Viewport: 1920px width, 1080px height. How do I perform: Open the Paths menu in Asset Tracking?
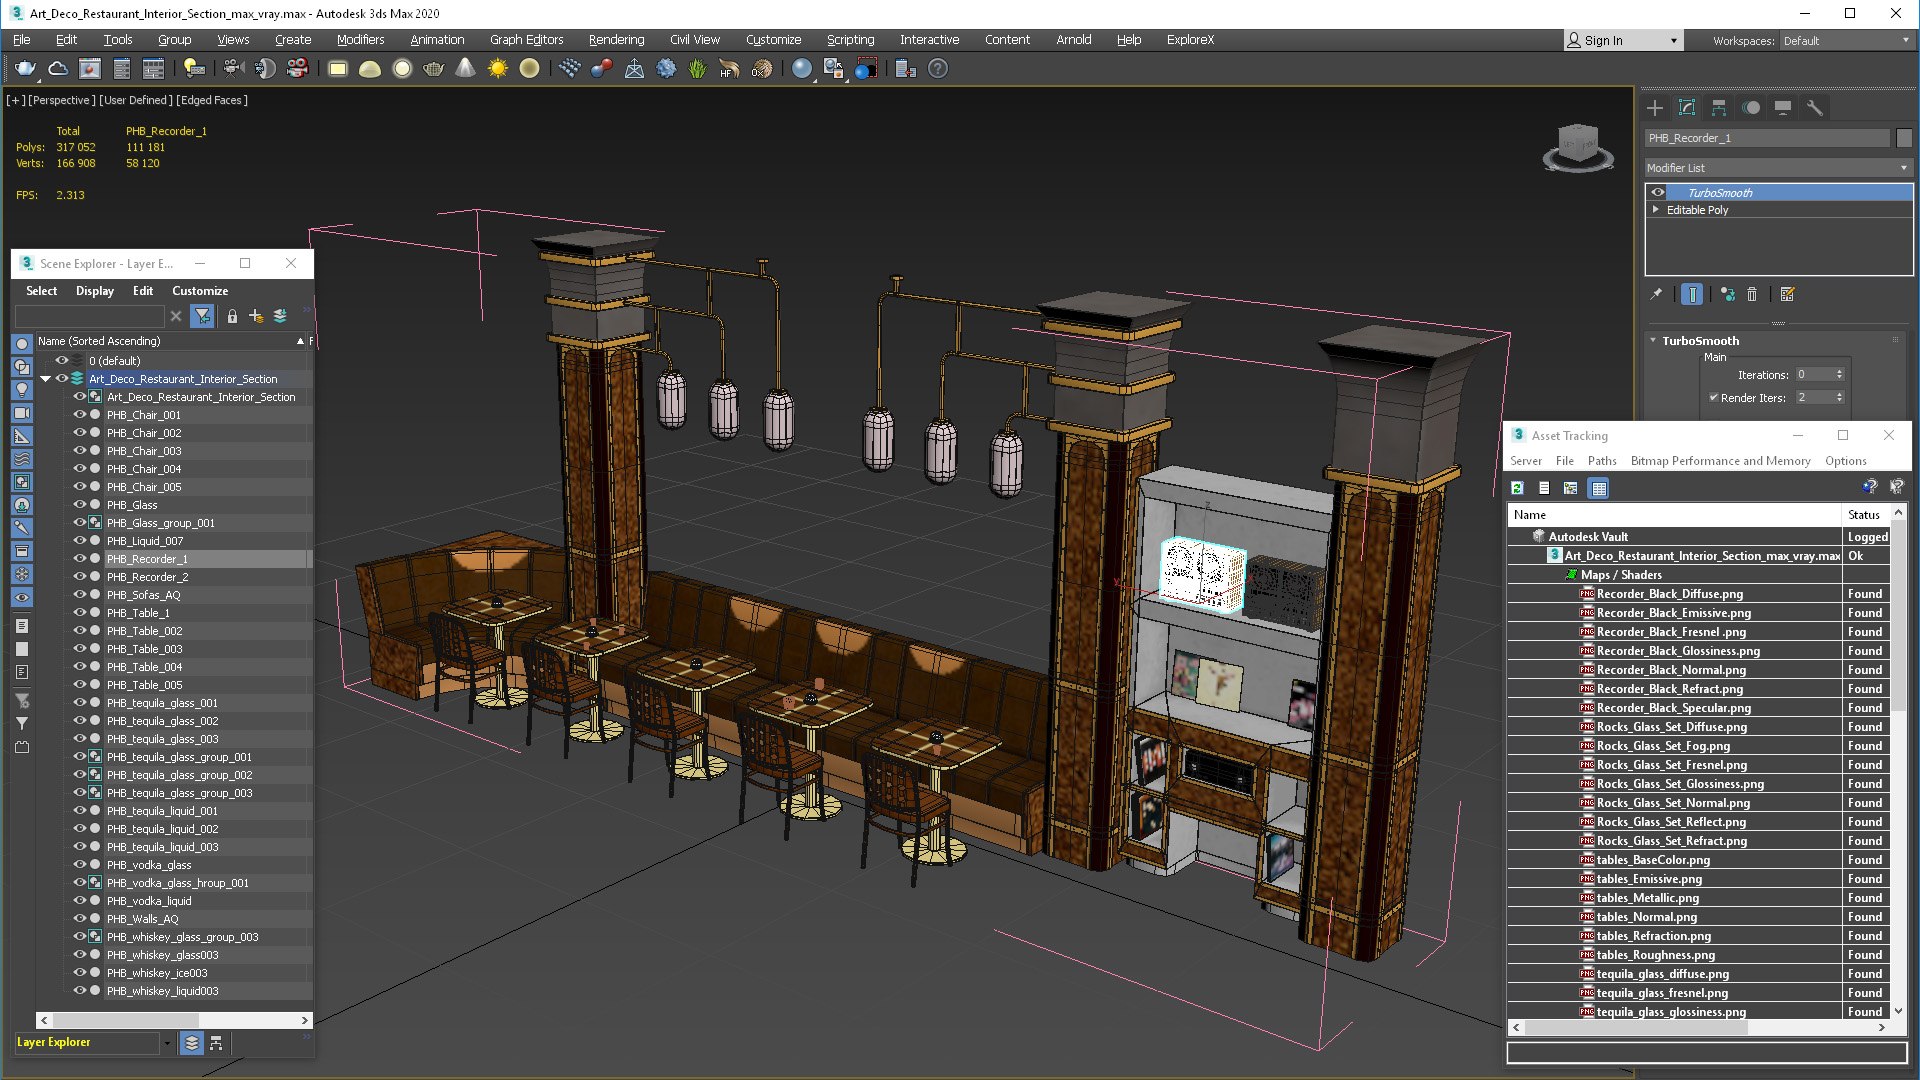[1602, 461]
